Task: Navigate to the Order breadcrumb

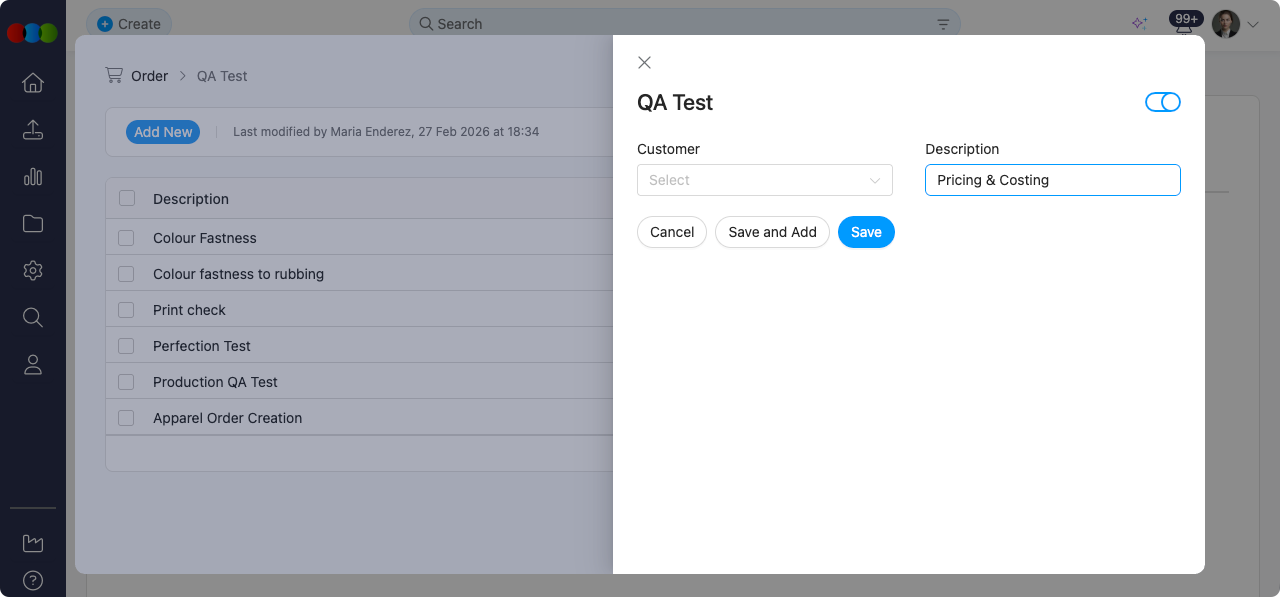Action: [150, 75]
